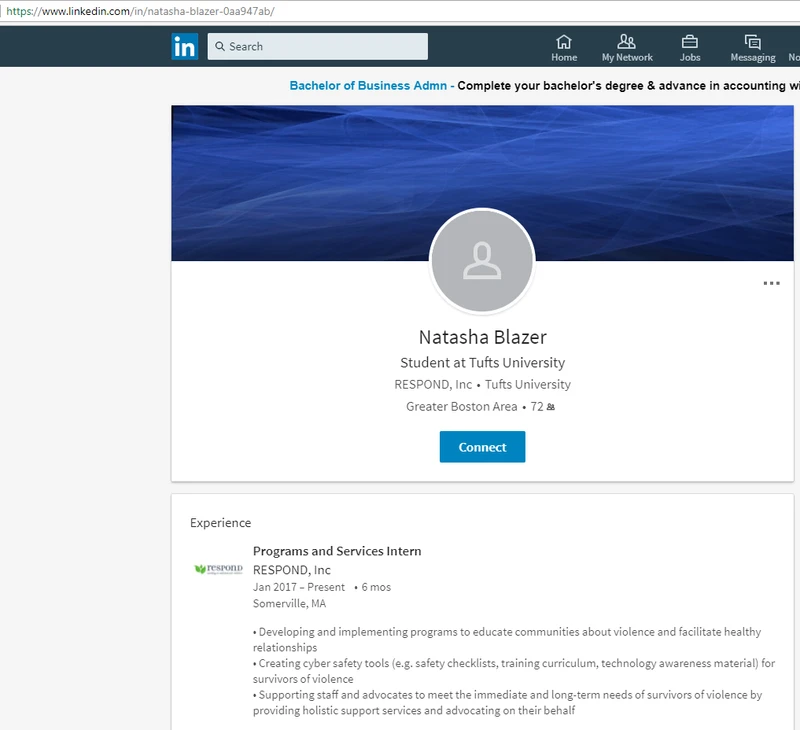Click the magnifier icon in search box

tap(220, 46)
